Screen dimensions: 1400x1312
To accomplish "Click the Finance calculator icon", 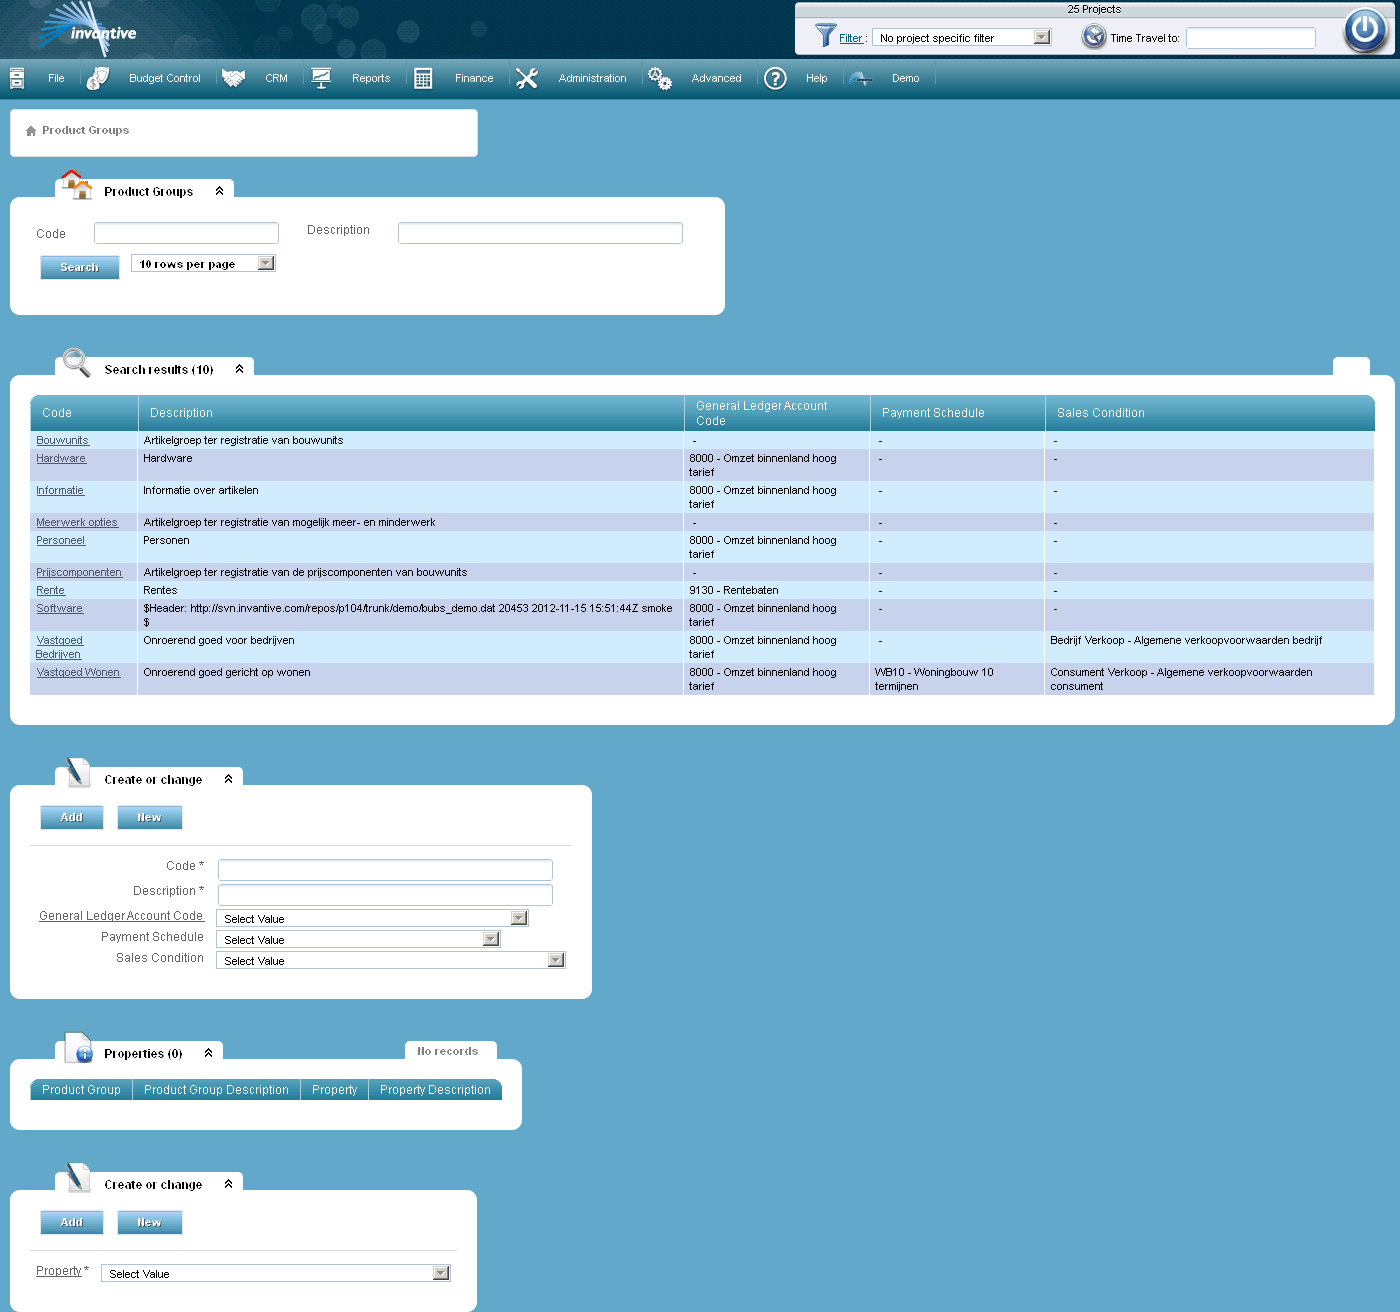I will (423, 78).
